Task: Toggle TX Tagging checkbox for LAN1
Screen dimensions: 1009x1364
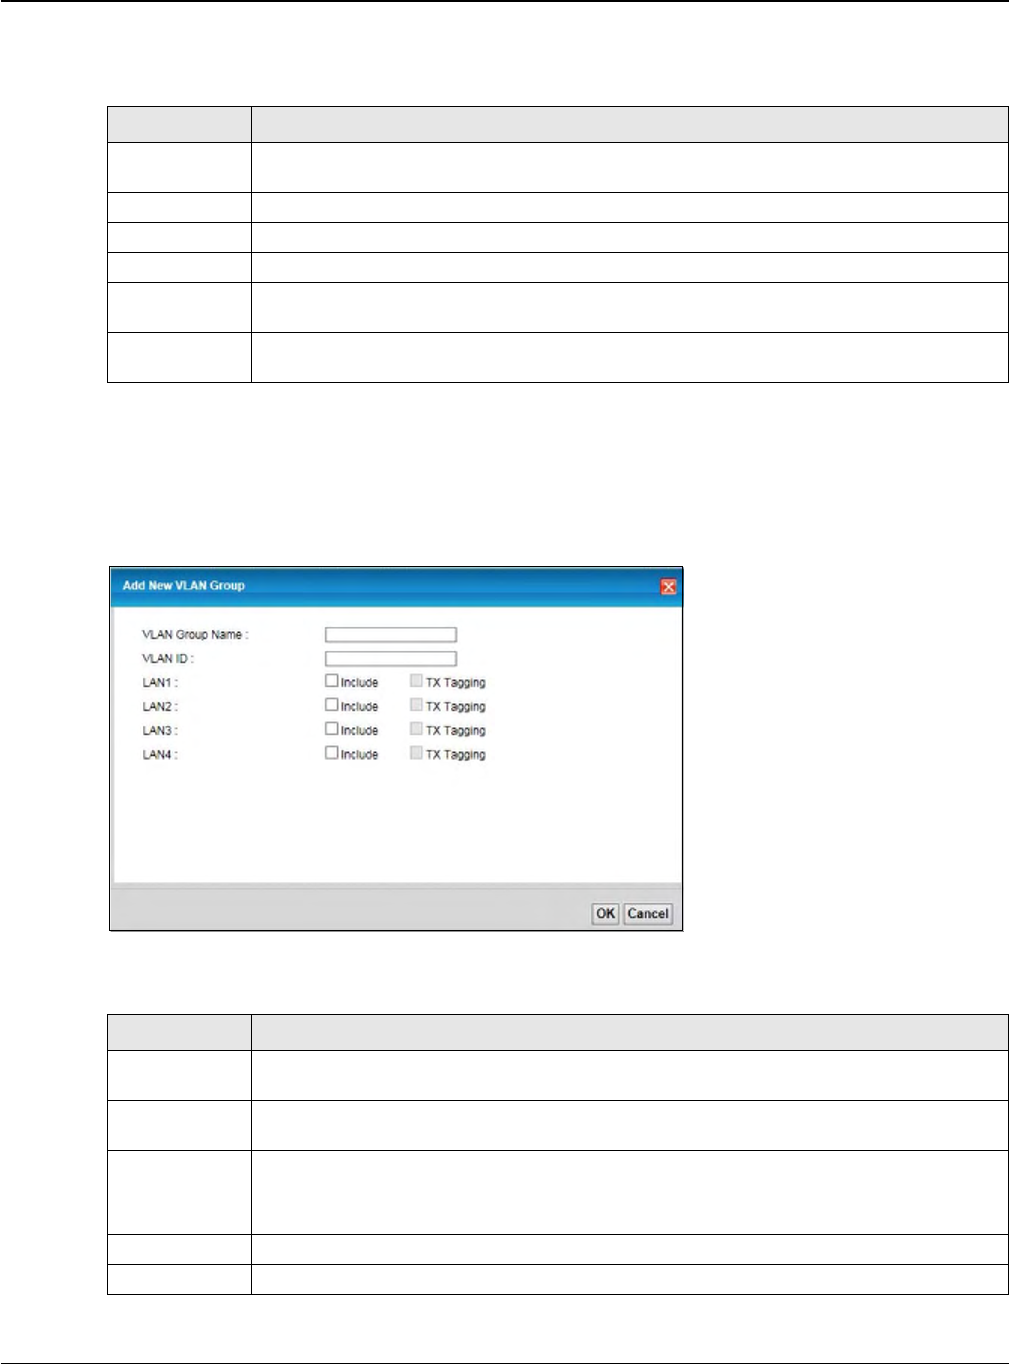Action: (x=416, y=681)
